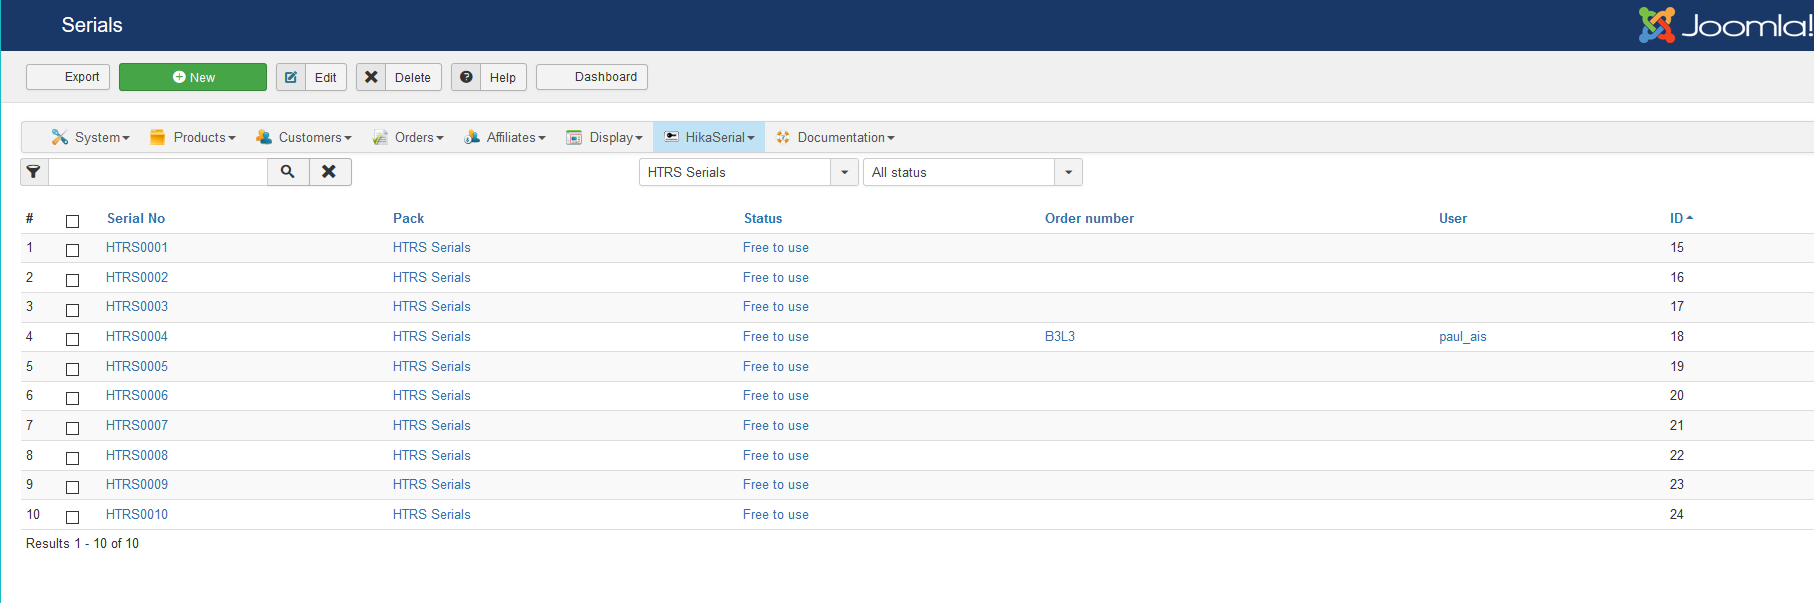This screenshot has height=603, width=1814.
Task: Toggle the select-all checkbox in header
Action: click(72, 221)
